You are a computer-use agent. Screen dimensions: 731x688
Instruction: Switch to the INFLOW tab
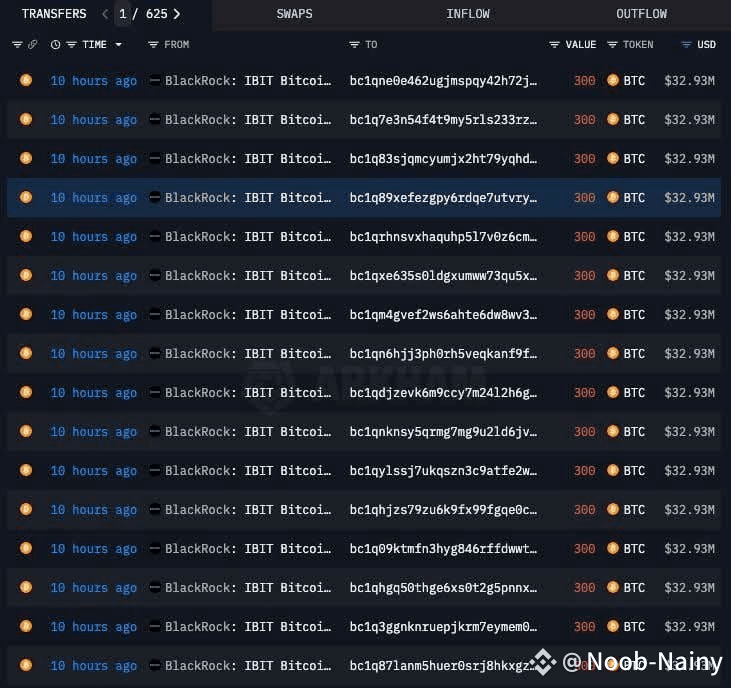point(468,14)
